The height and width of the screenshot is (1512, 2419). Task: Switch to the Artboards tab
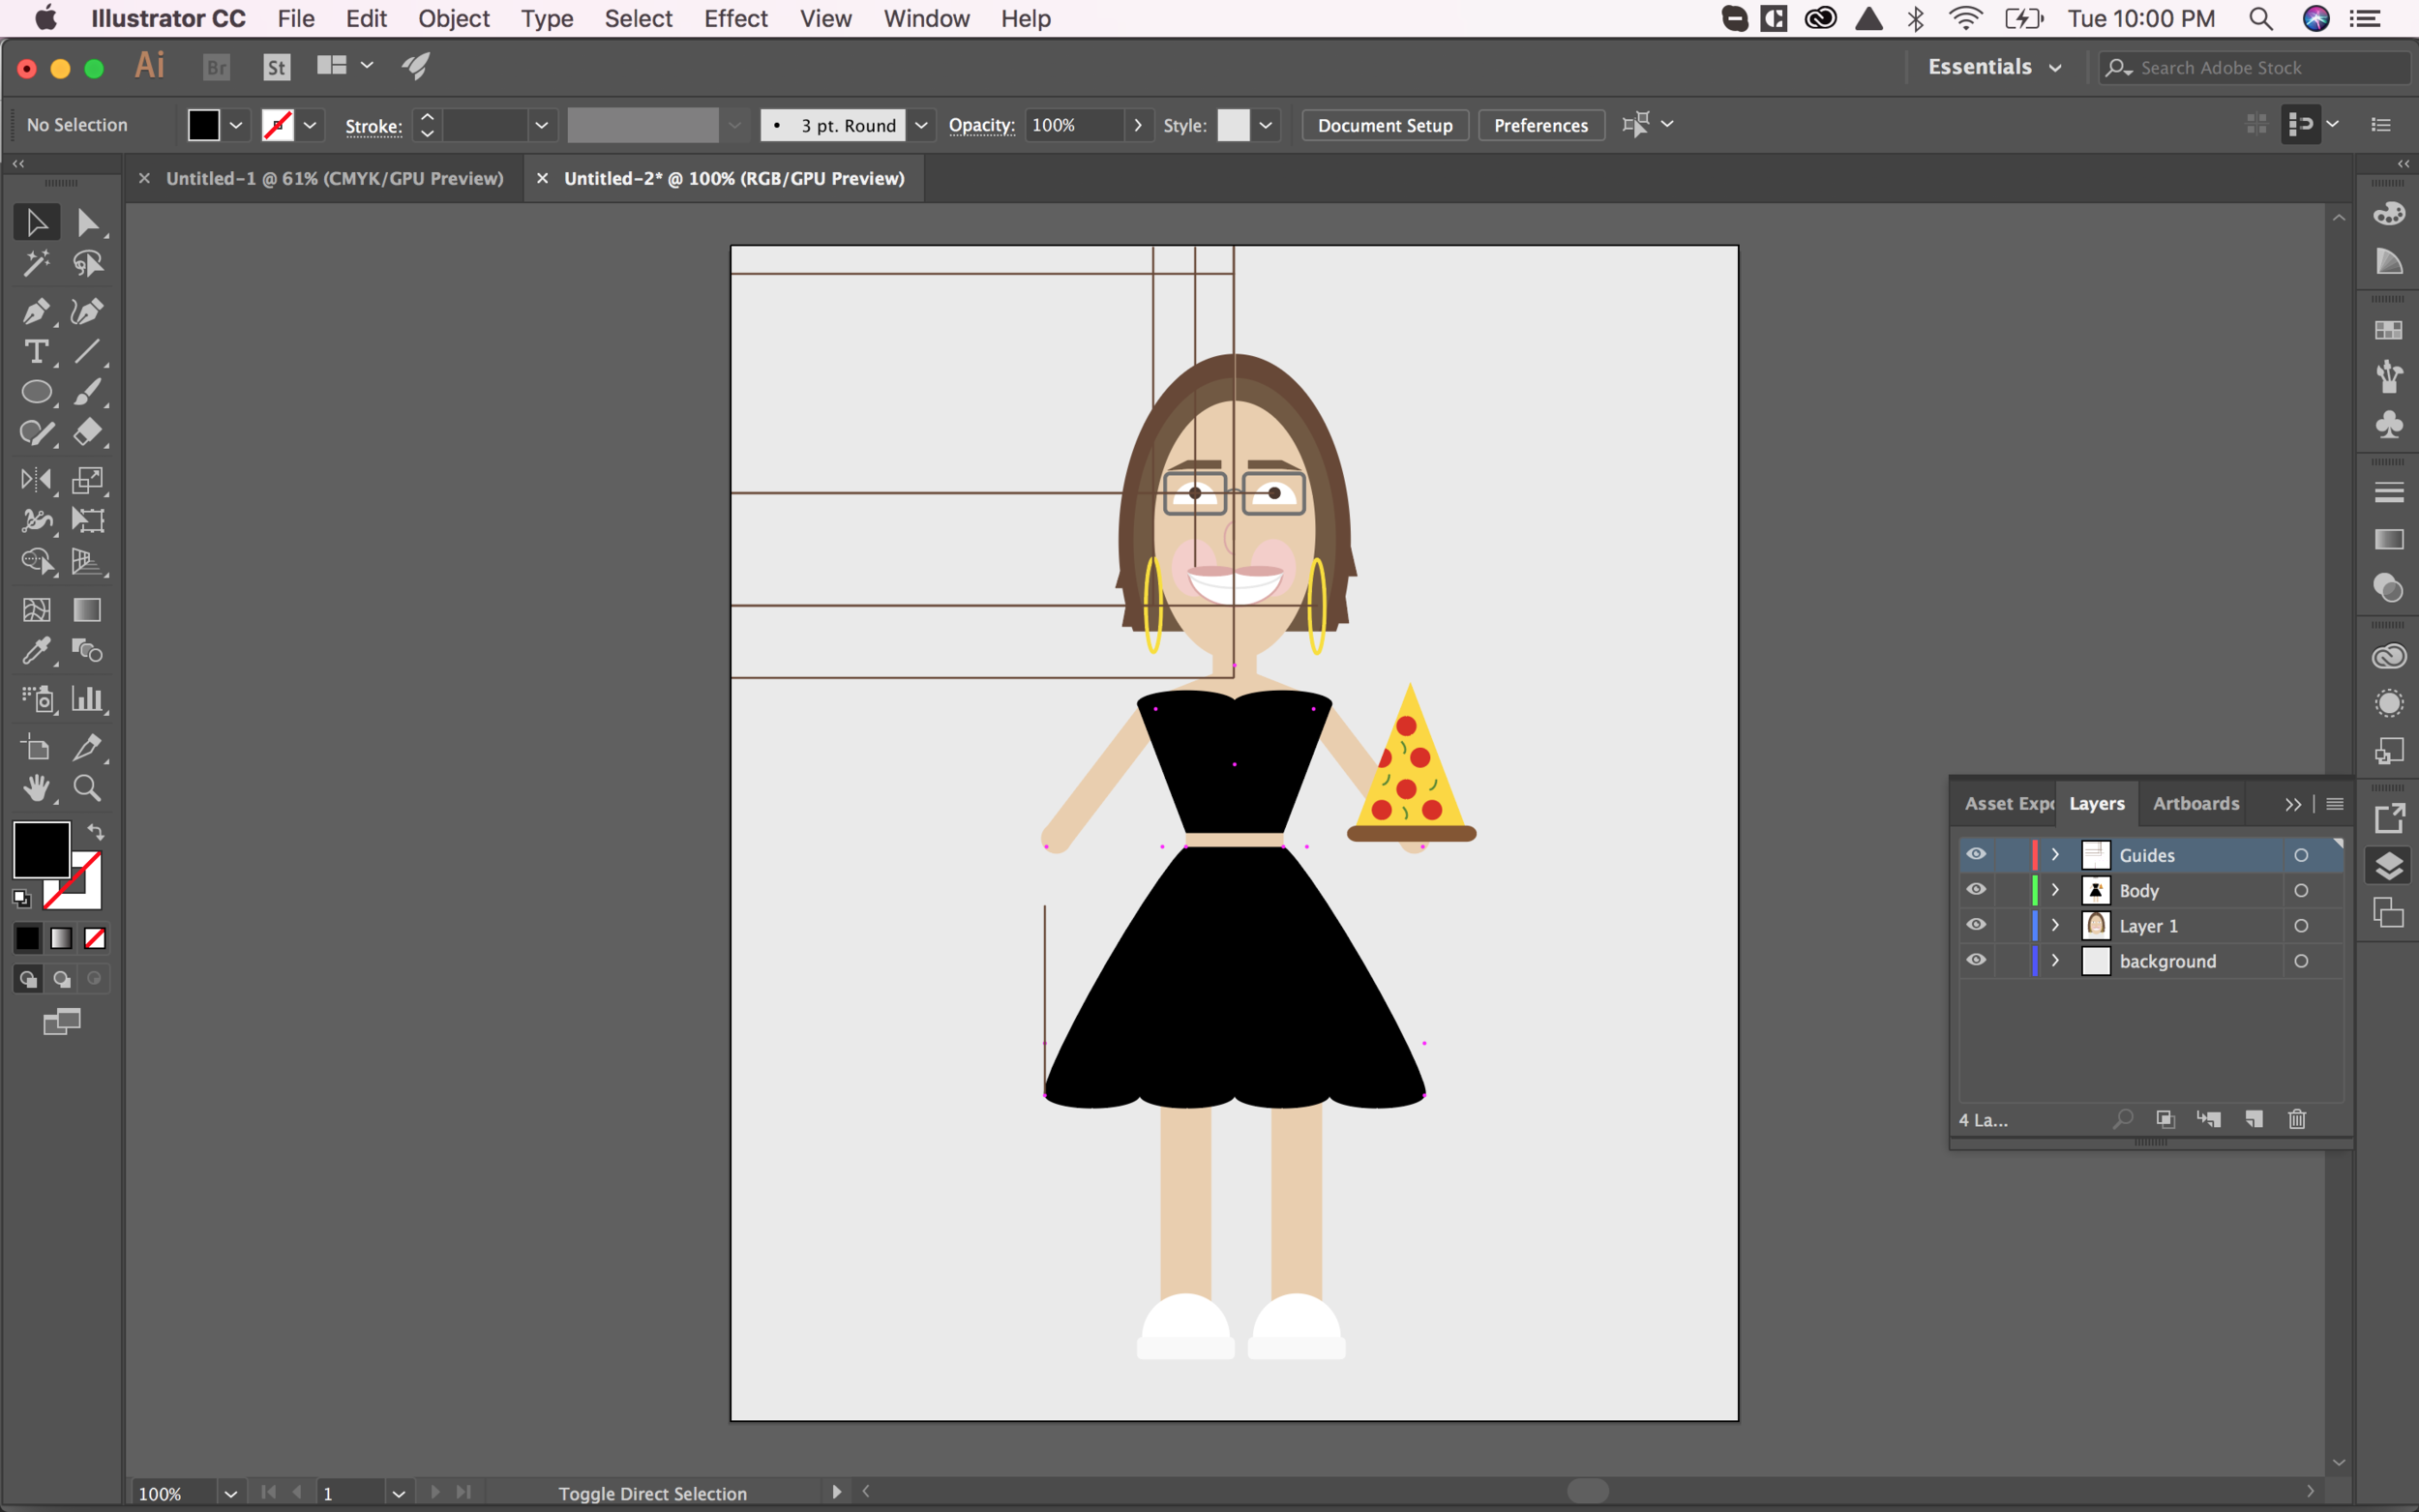[2195, 803]
